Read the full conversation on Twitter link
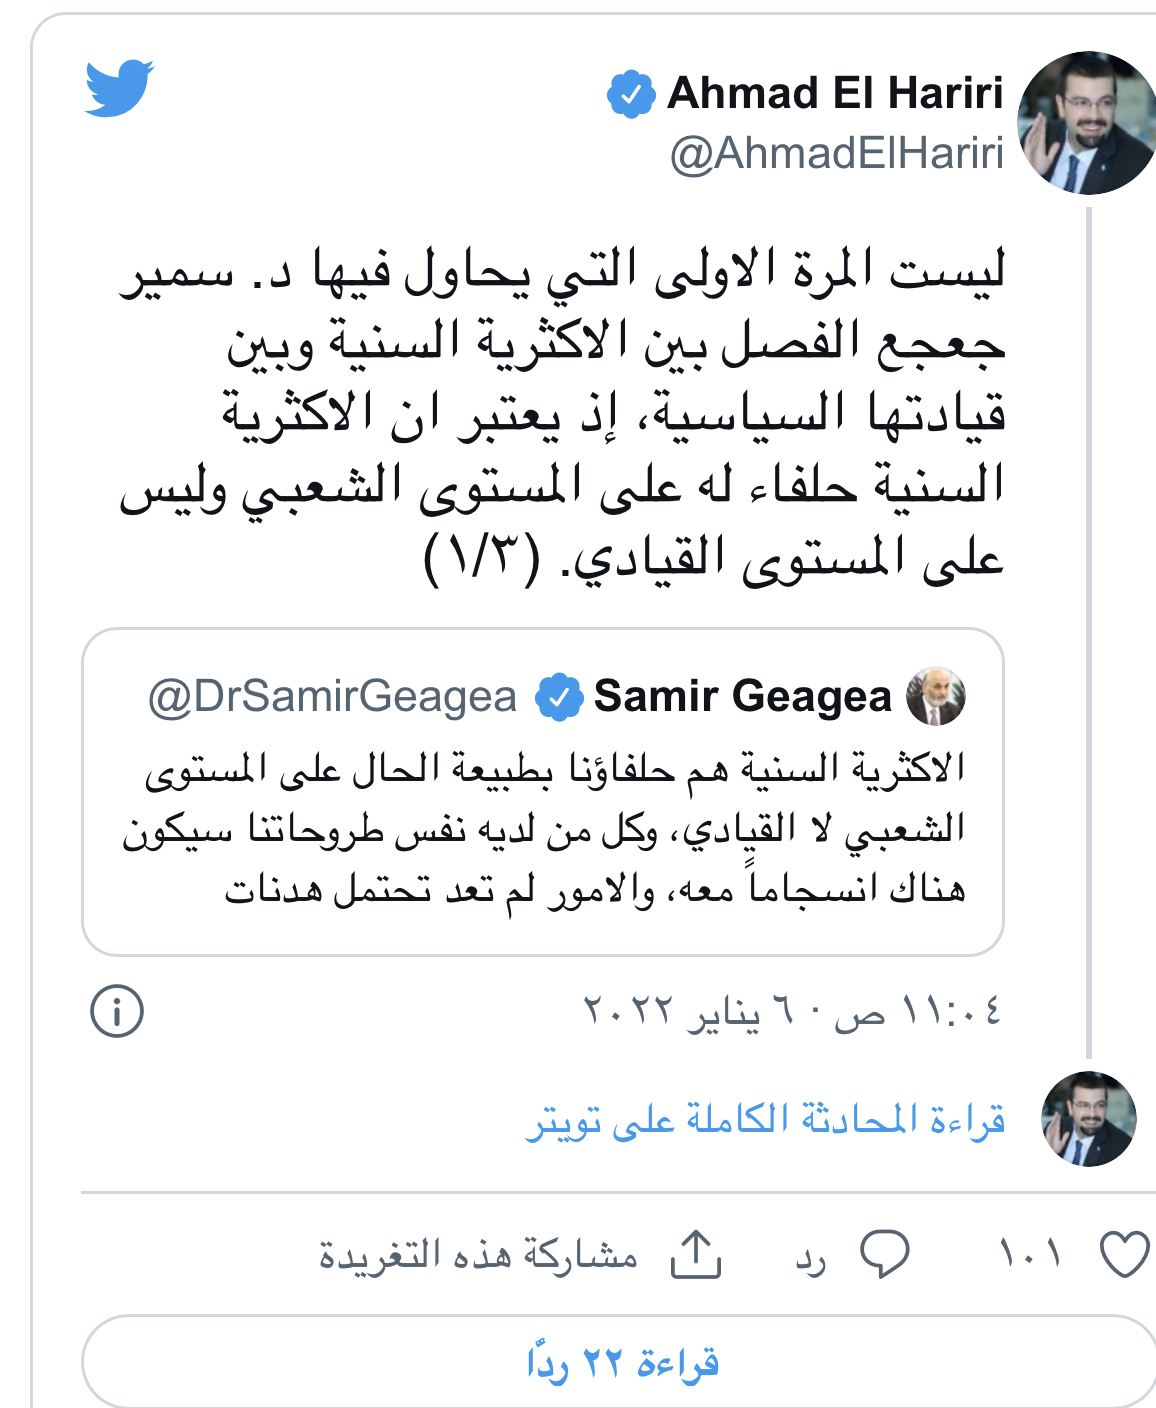 (765, 1120)
